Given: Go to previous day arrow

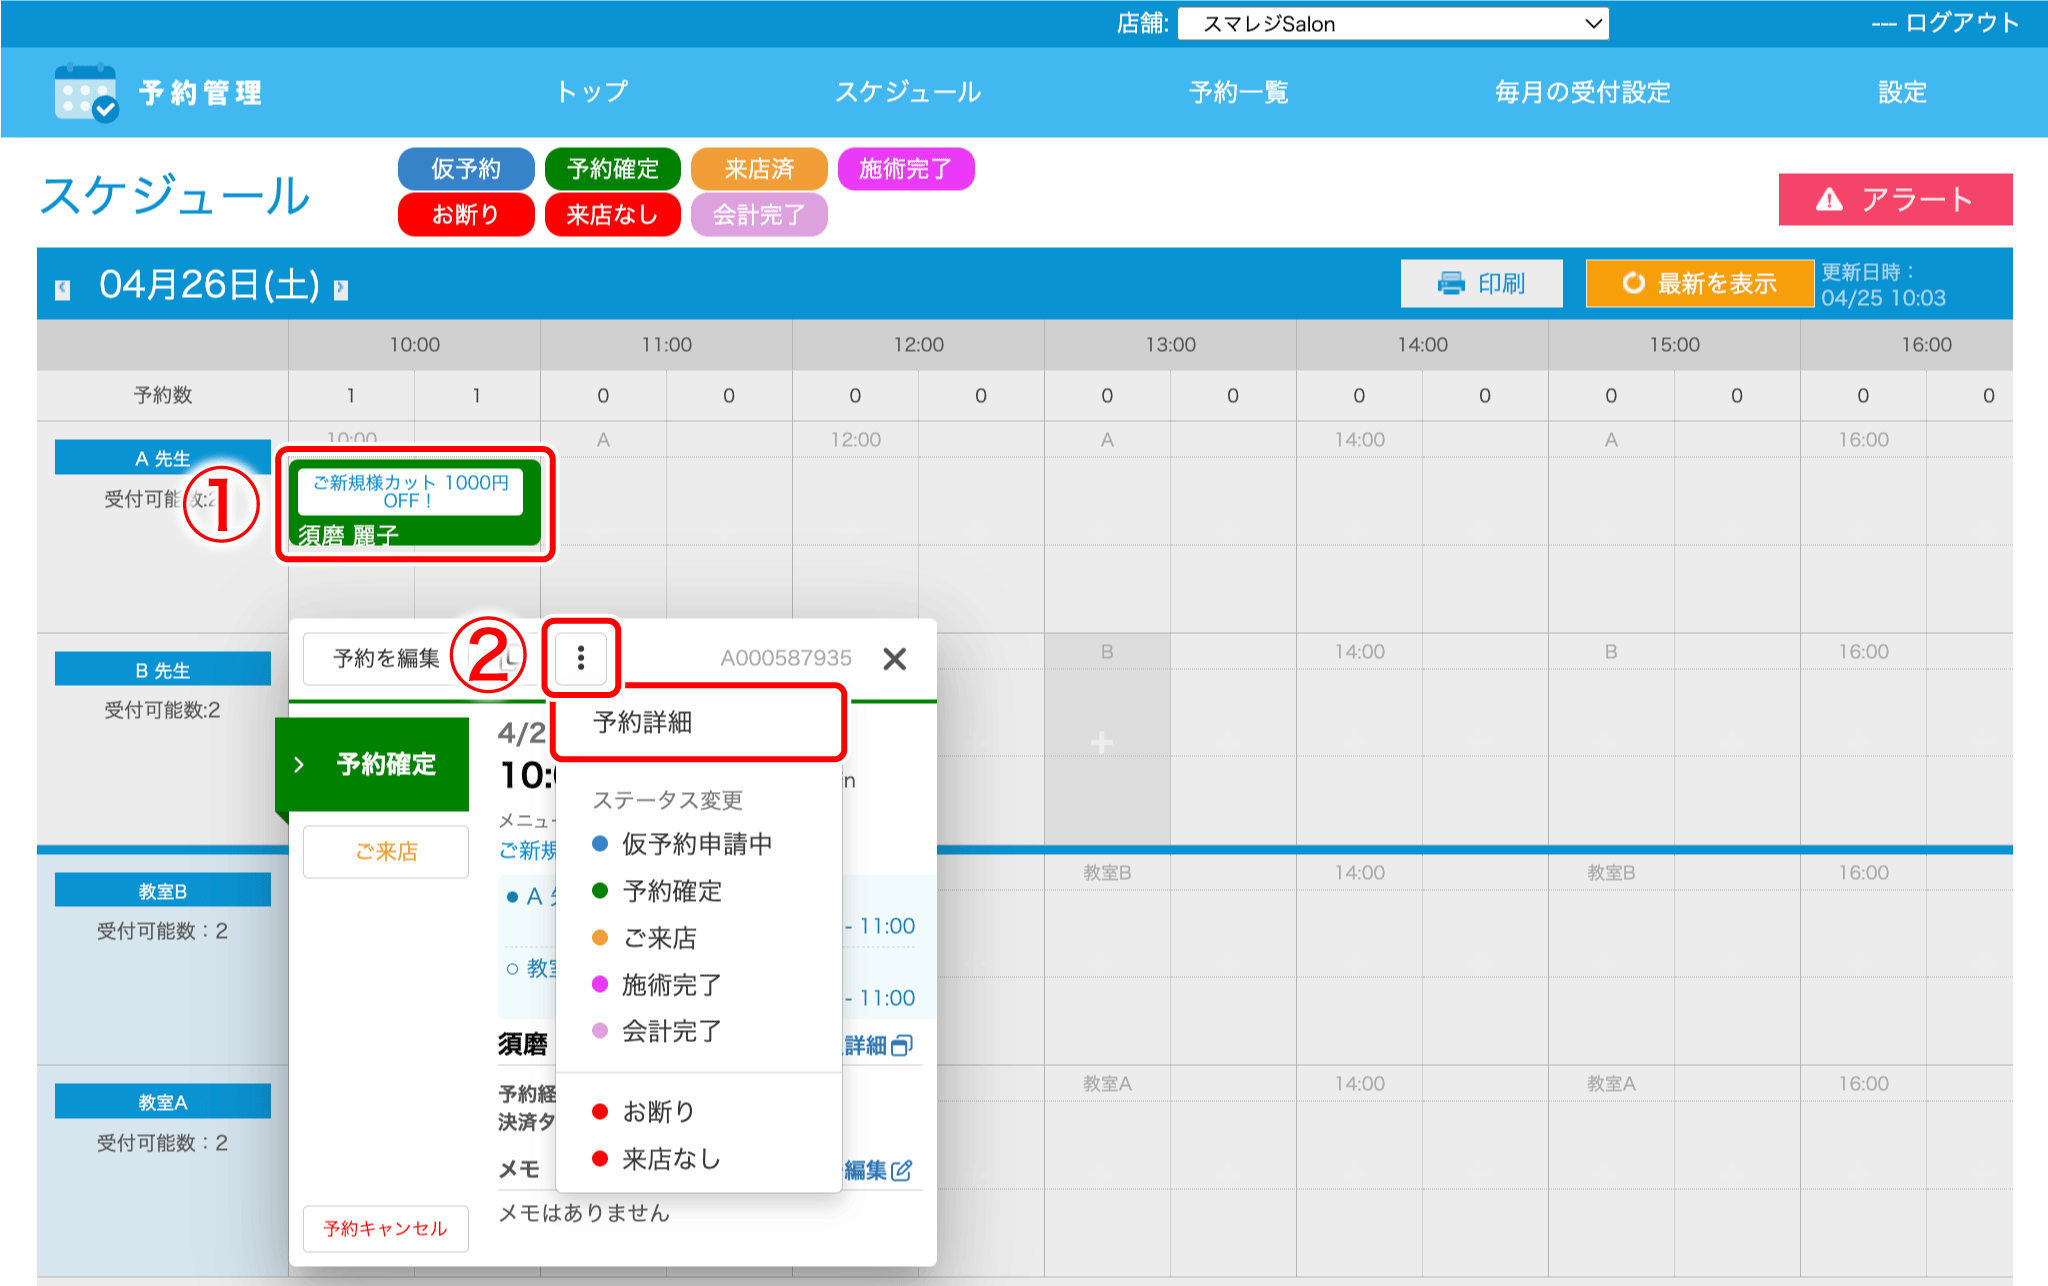Looking at the screenshot, I should click(x=63, y=290).
